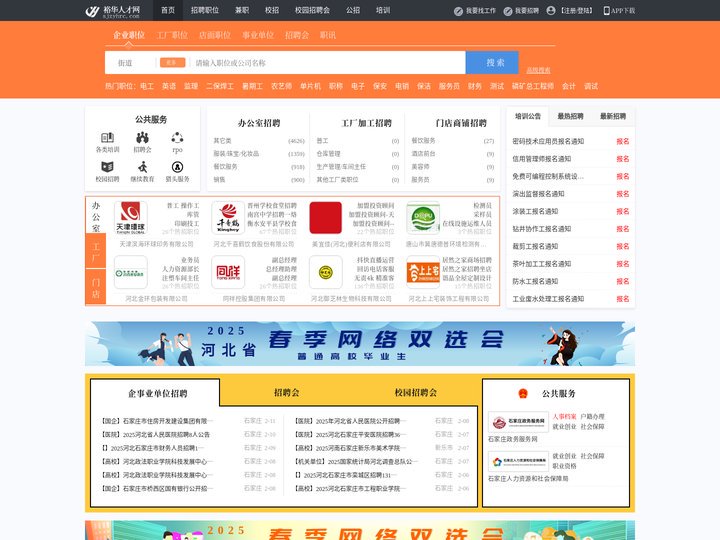Screen dimensions: 720x540
Task: Select the 企业职位 search tab
Action: (x=129, y=35)
